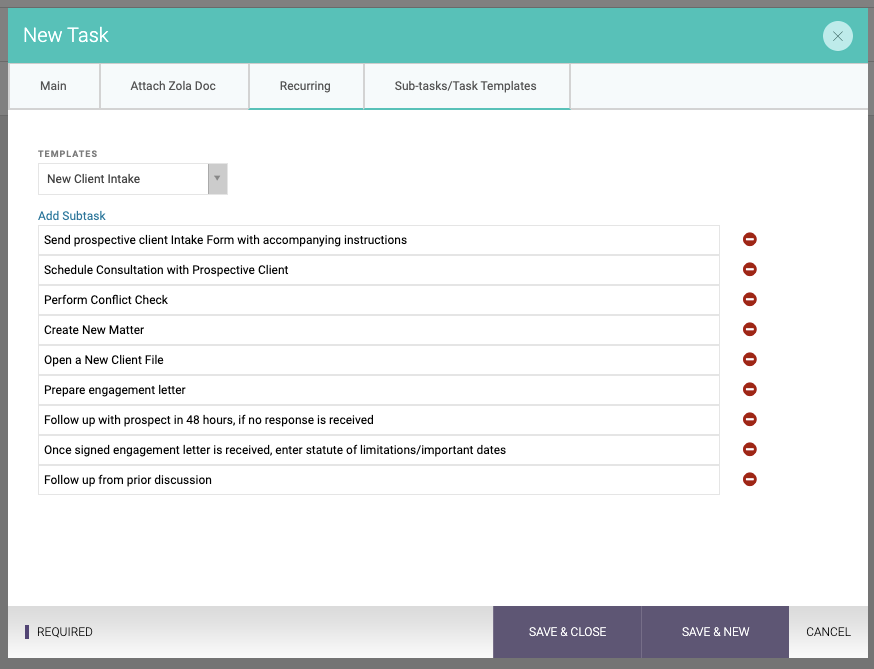This screenshot has height=669, width=874.
Task: Delete the 'Open a New Client File' subtask
Action: [x=749, y=360]
